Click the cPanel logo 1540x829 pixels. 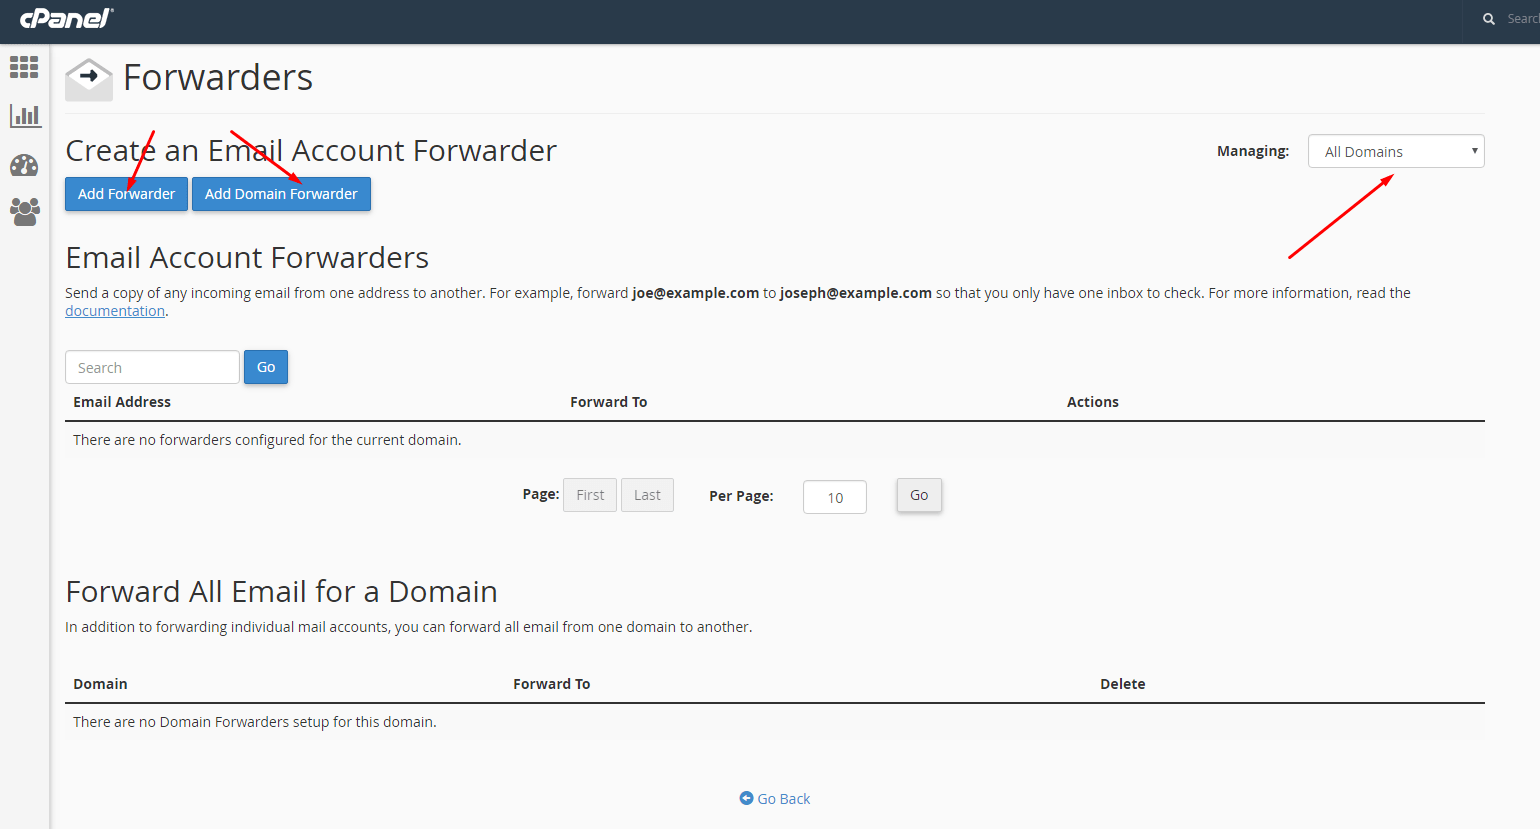[x=66, y=18]
